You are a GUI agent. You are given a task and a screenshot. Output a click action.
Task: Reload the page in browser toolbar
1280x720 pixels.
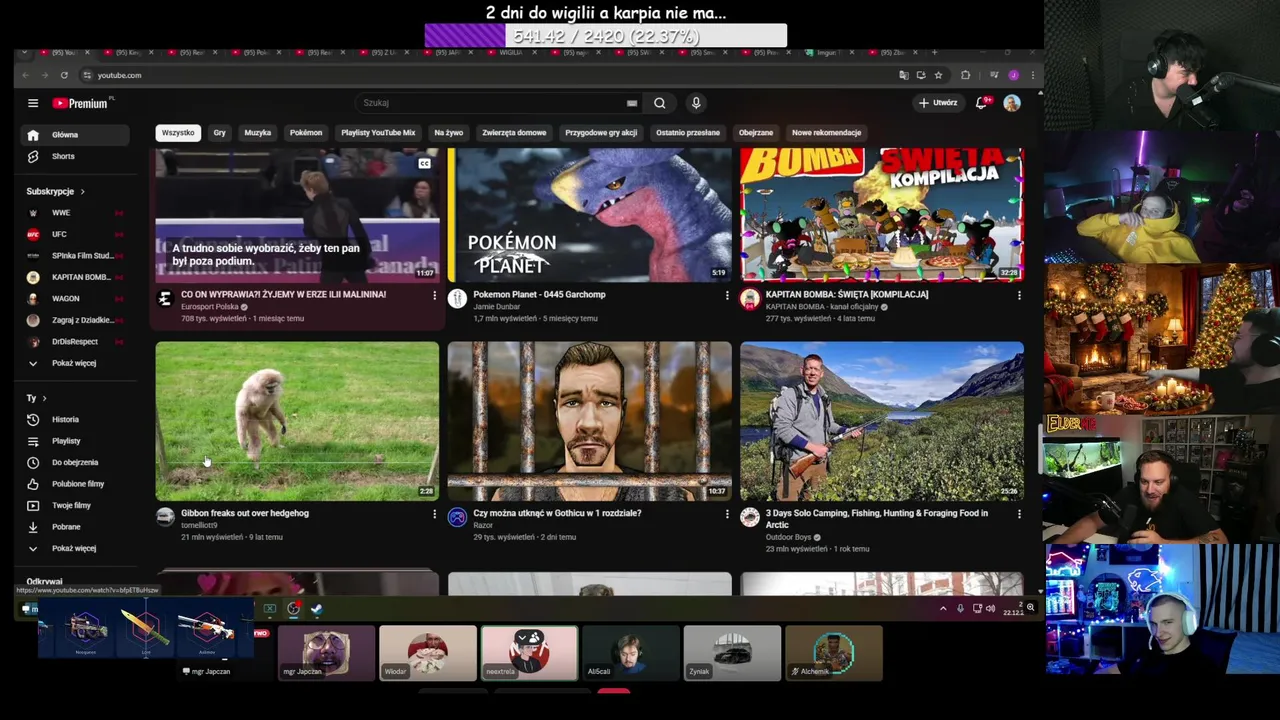click(64, 75)
